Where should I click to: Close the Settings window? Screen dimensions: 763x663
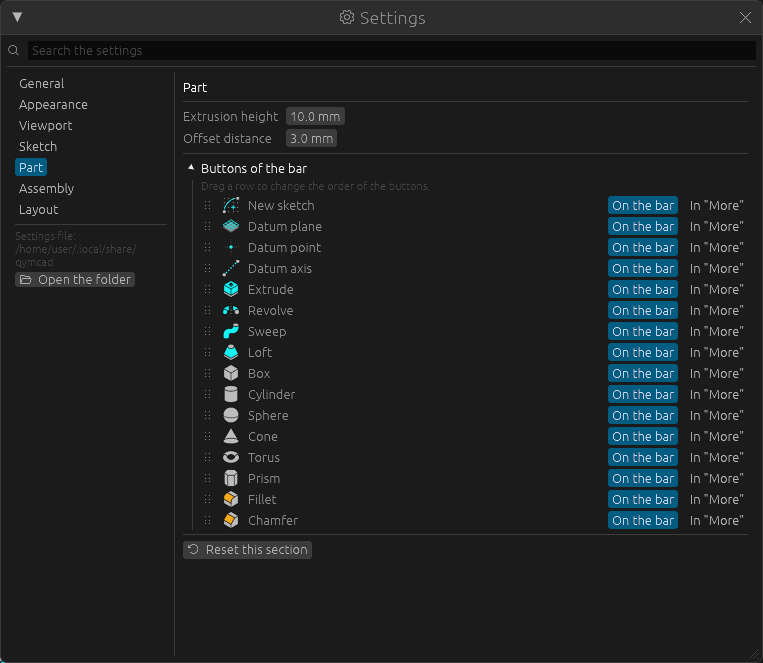point(745,18)
